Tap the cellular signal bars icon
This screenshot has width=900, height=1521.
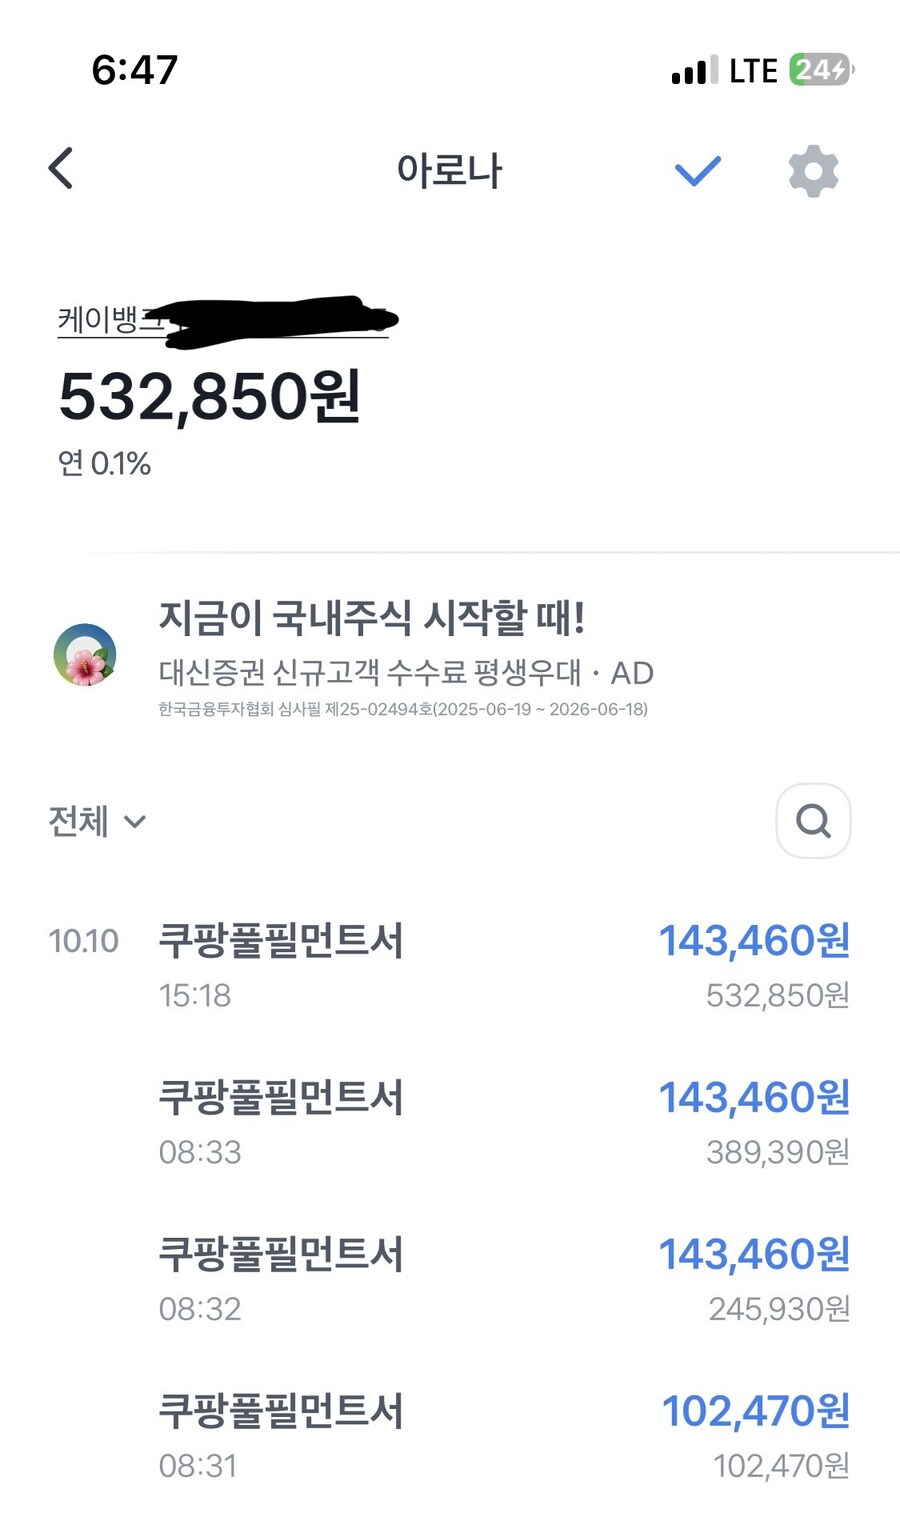tap(694, 71)
